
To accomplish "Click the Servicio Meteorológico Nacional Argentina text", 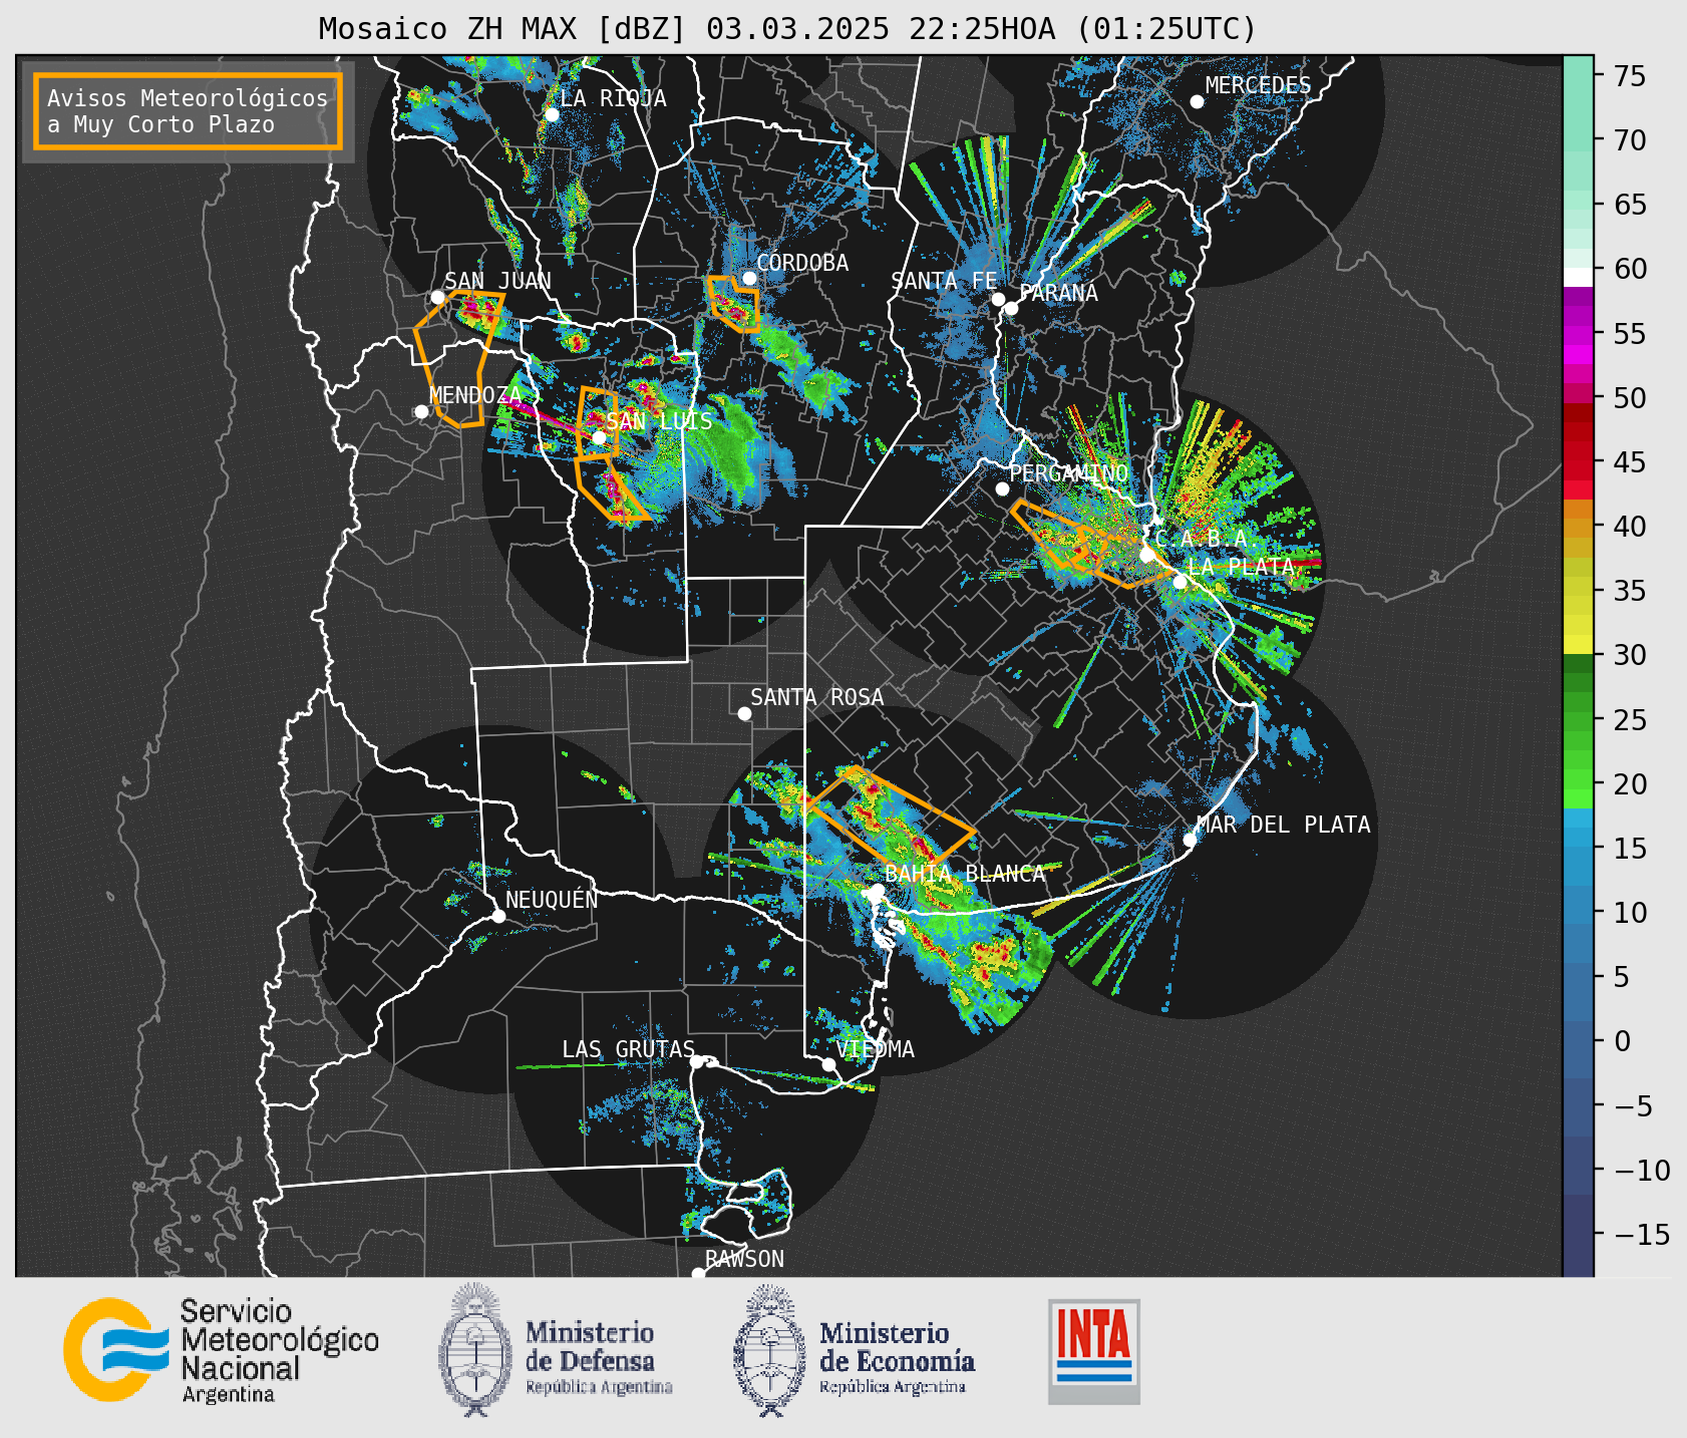I will click(279, 1351).
